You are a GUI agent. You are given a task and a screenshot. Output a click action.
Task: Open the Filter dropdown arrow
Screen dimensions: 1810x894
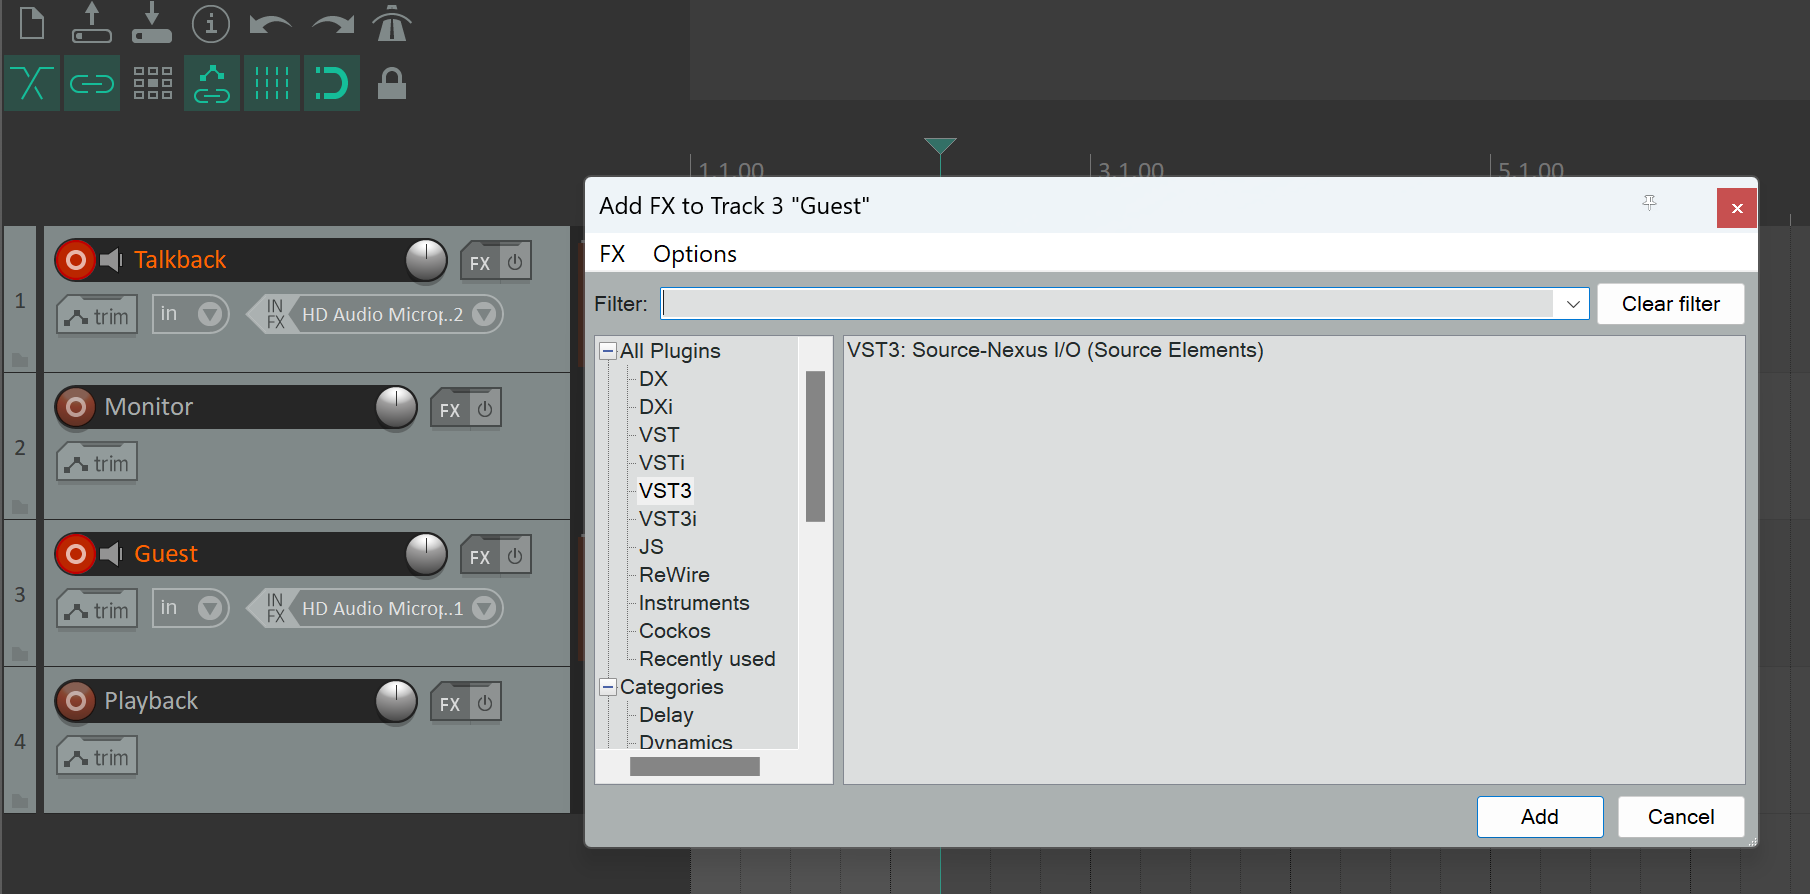(x=1572, y=304)
